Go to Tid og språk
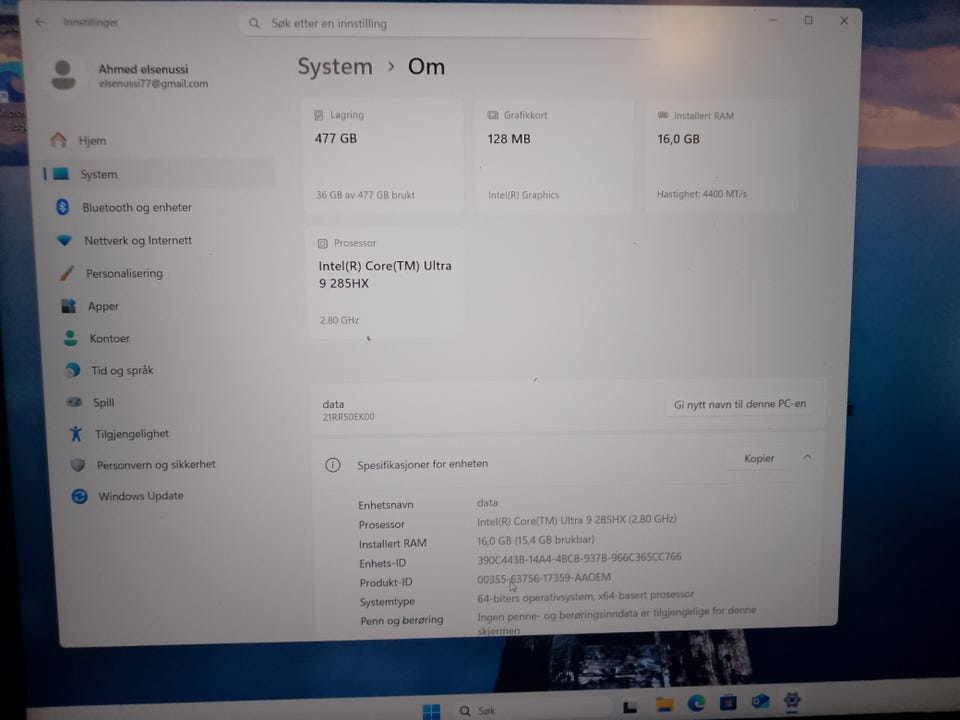The height and width of the screenshot is (720, 960). 122,370
